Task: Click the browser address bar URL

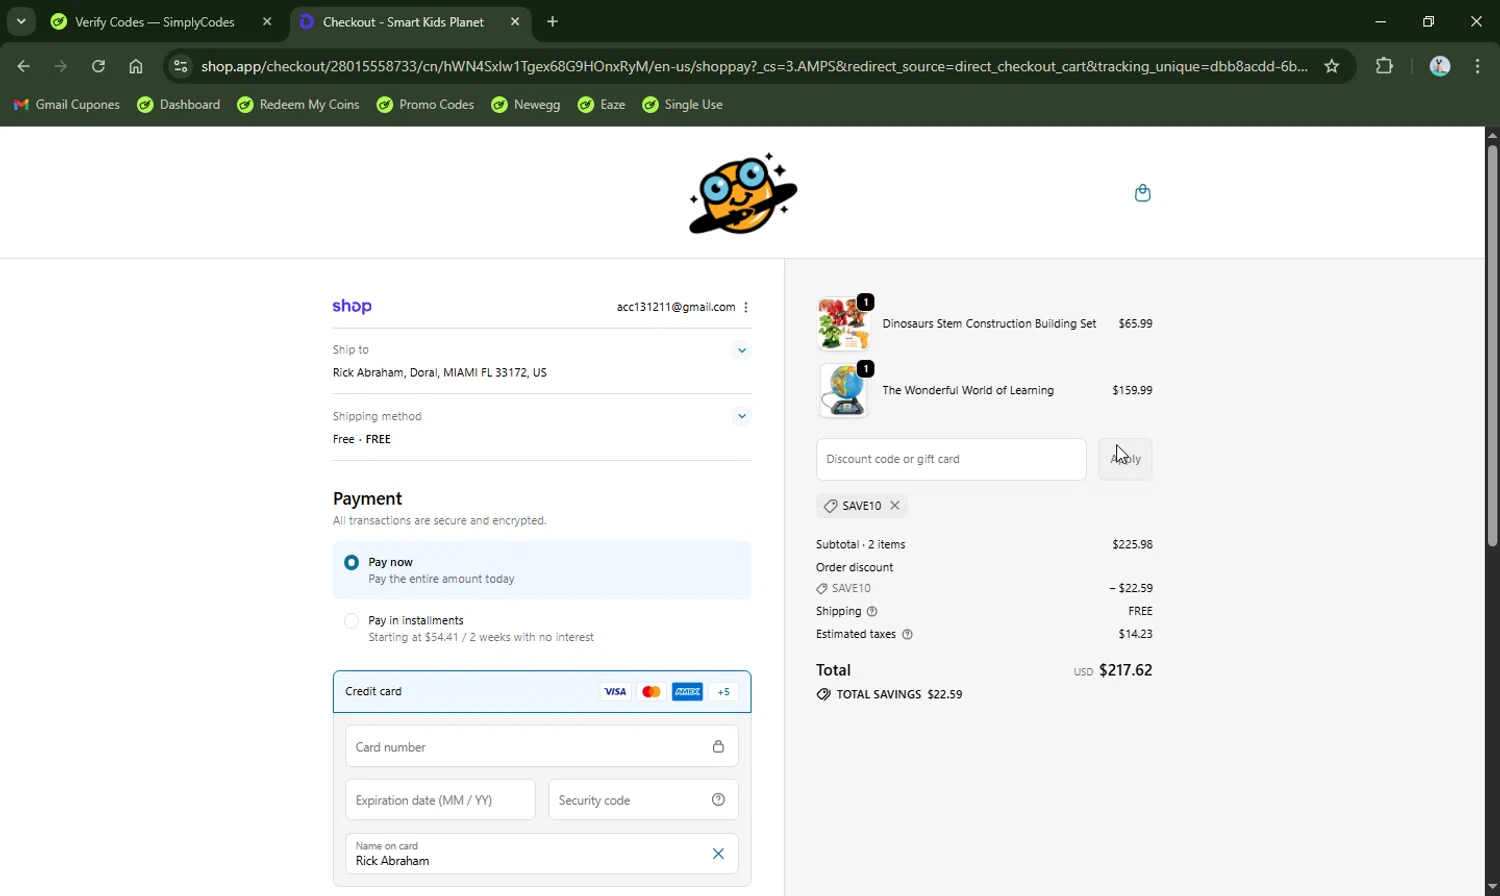Action: (x=754, y=66)
